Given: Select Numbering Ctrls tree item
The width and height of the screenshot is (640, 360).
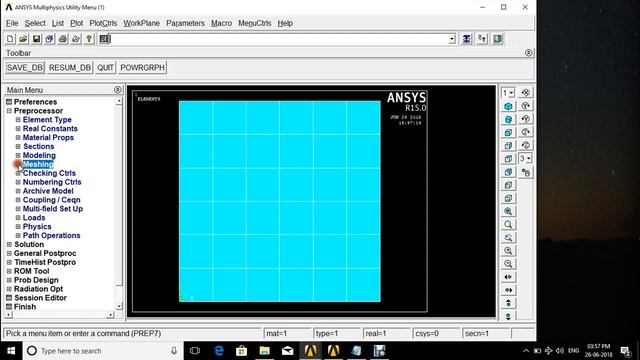Looking at the screenshot, I should [52, 182].
